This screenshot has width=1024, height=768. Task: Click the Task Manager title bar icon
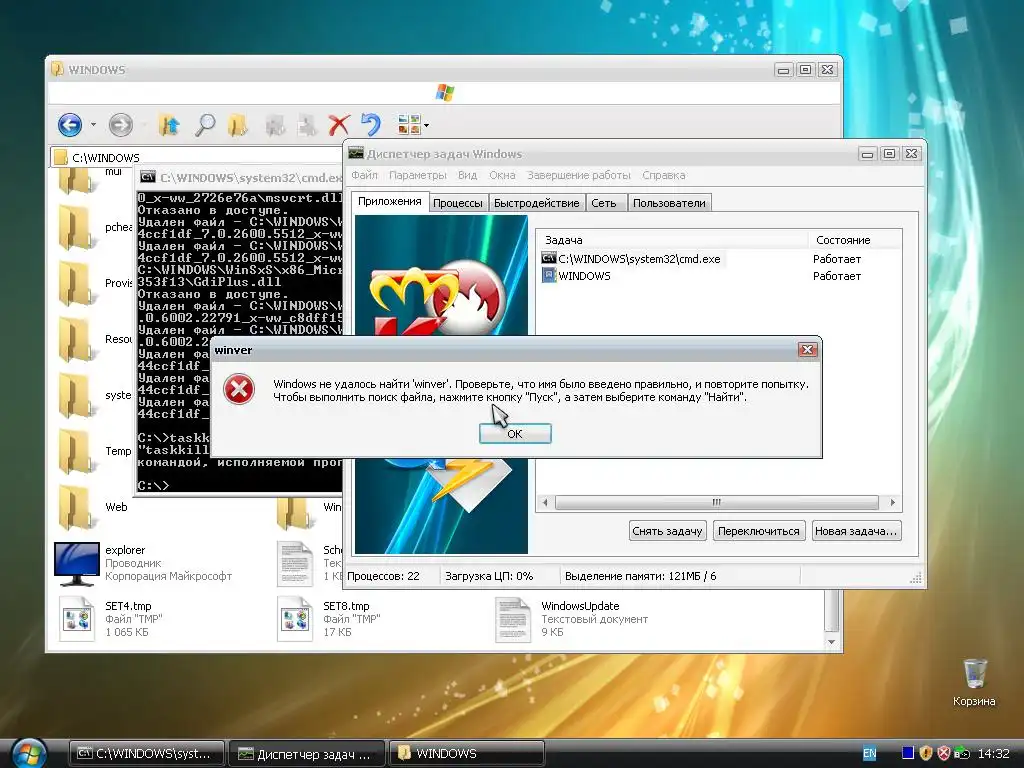point(356,153)
